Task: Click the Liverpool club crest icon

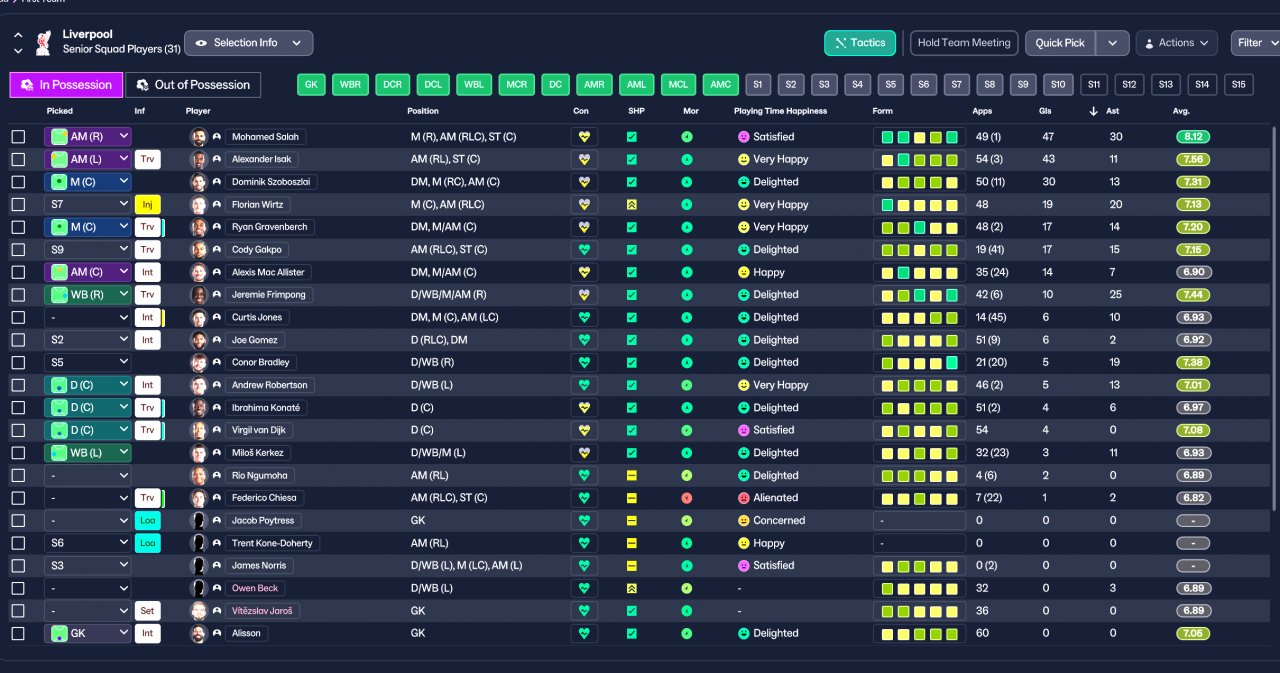Action: (x=43, y=43)
